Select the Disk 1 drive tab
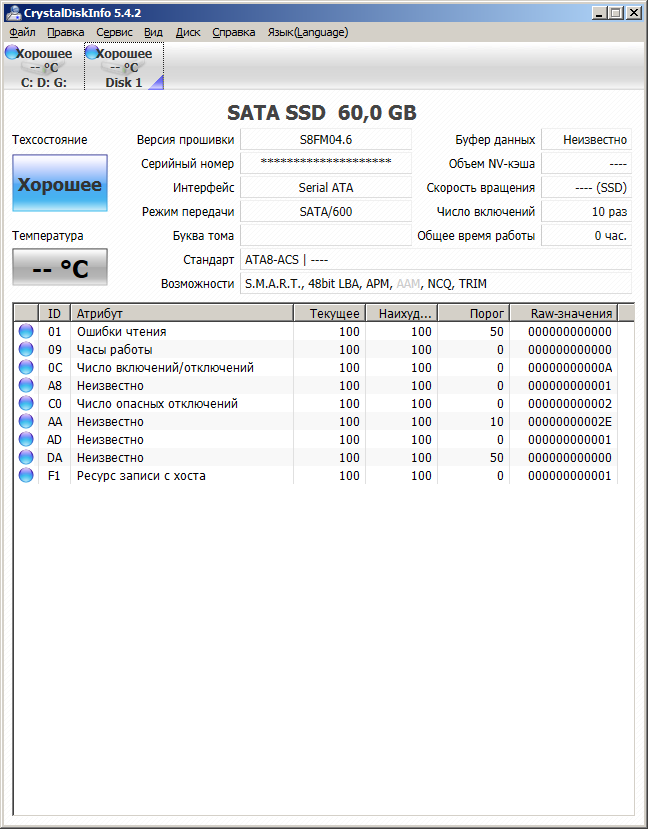The width and height of the screenshot is (648, 829). [x=124, y=67]
